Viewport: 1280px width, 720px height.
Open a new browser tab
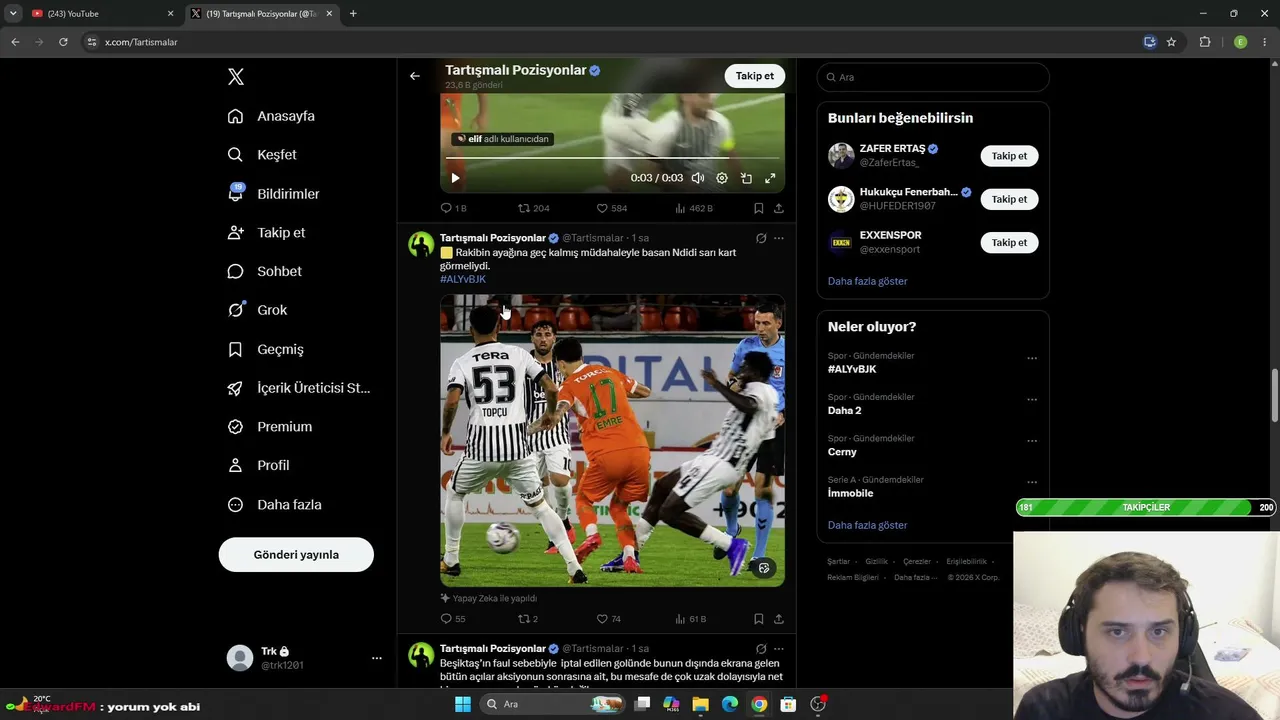(x=353, y=14)
